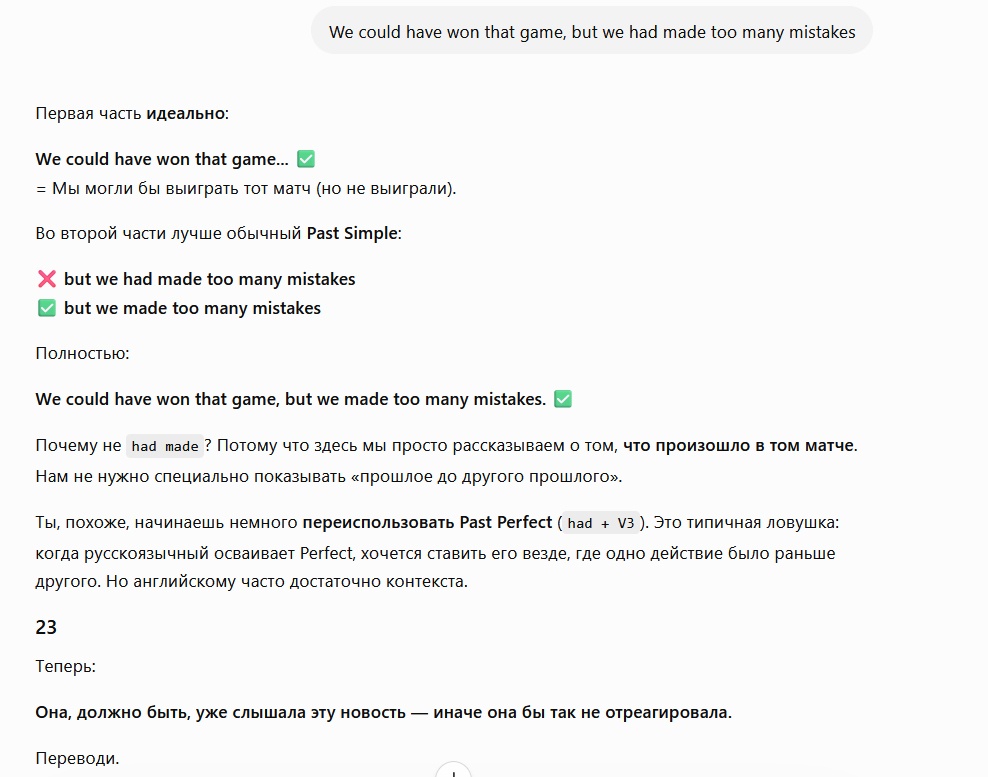Click the word 'Полностью:'

click(x=82, y=353)
